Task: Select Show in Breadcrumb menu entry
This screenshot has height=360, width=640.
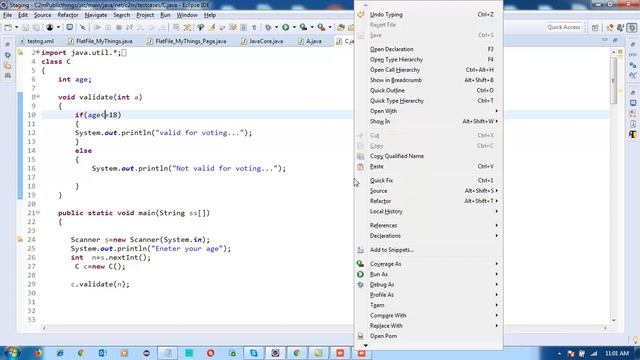Action: (x=429, y=80)
